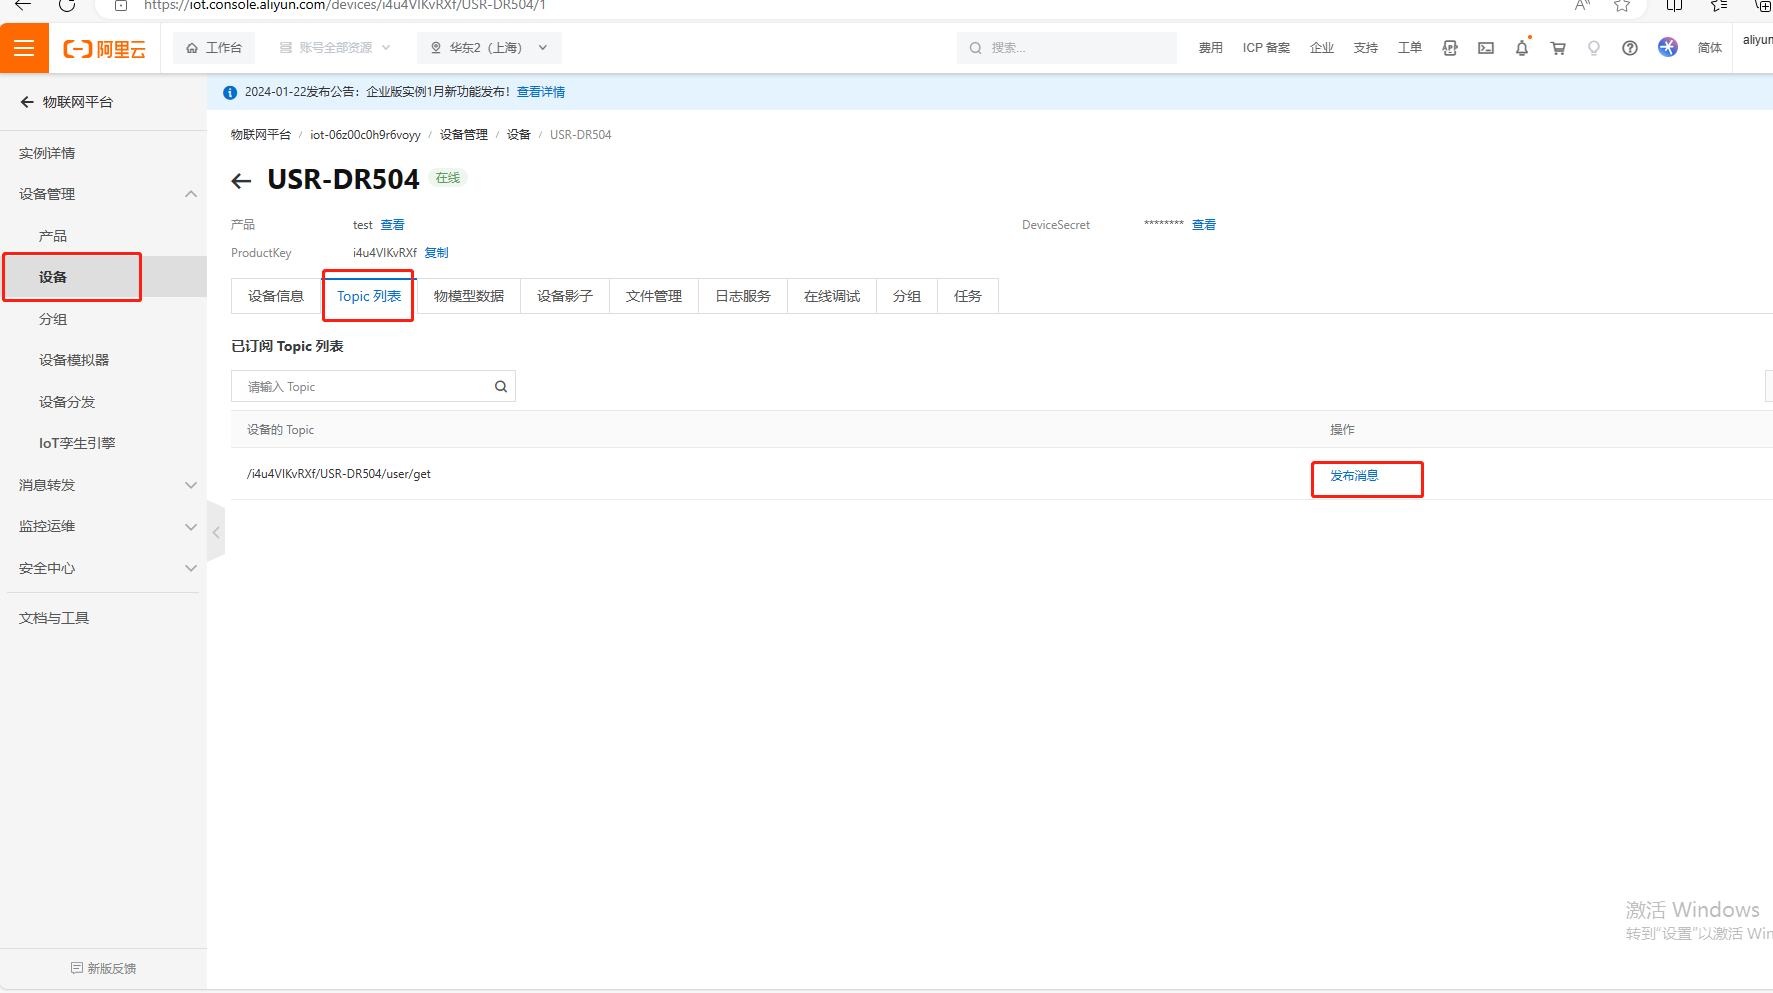Expand the 消息转发 sidebar section
This screenshot has height=993, width=1773.
(190, 485)
